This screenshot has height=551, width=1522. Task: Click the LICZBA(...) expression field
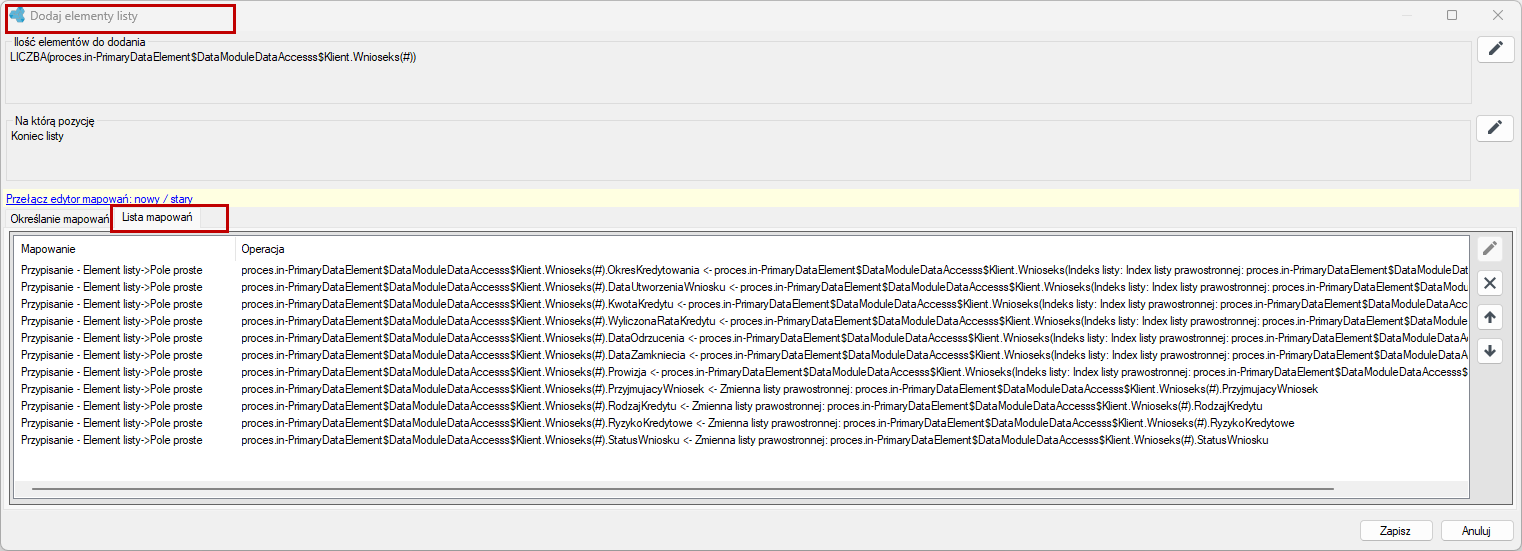tap(738, 75)
